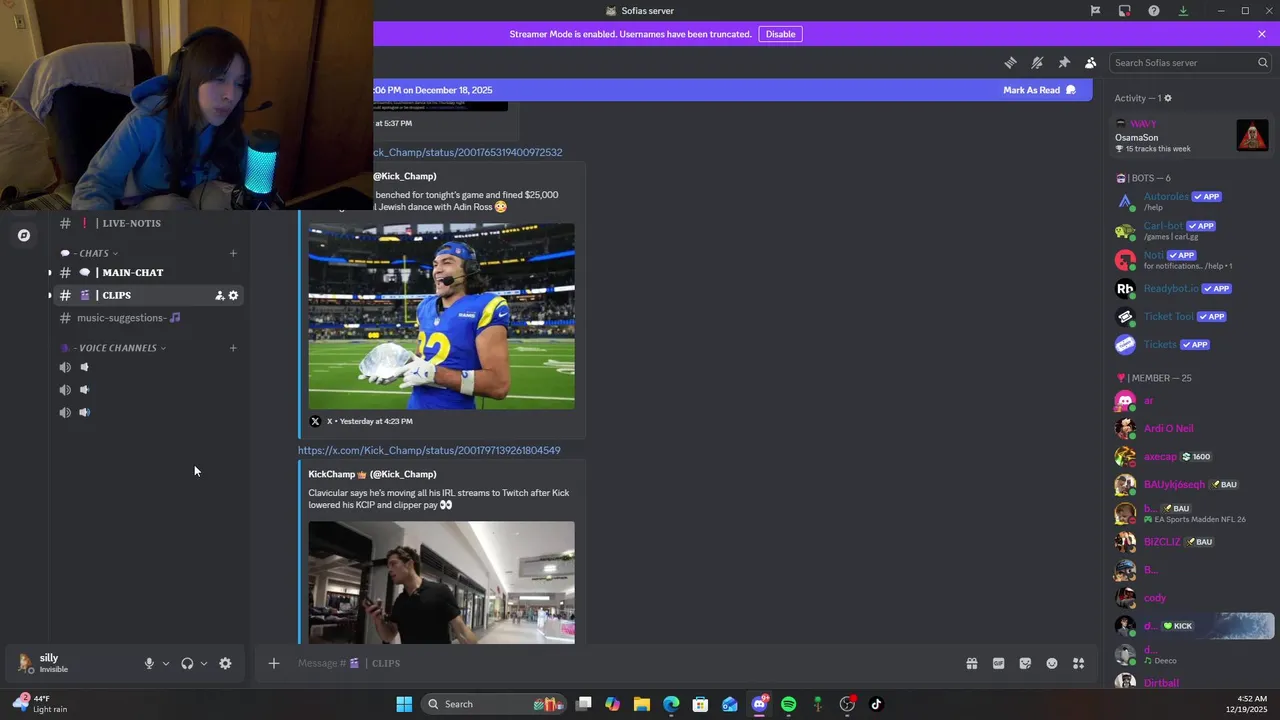Screen dimensions: 1280x720
Task: Click the Windows taskbar Search box
Action: click(493, 704)
